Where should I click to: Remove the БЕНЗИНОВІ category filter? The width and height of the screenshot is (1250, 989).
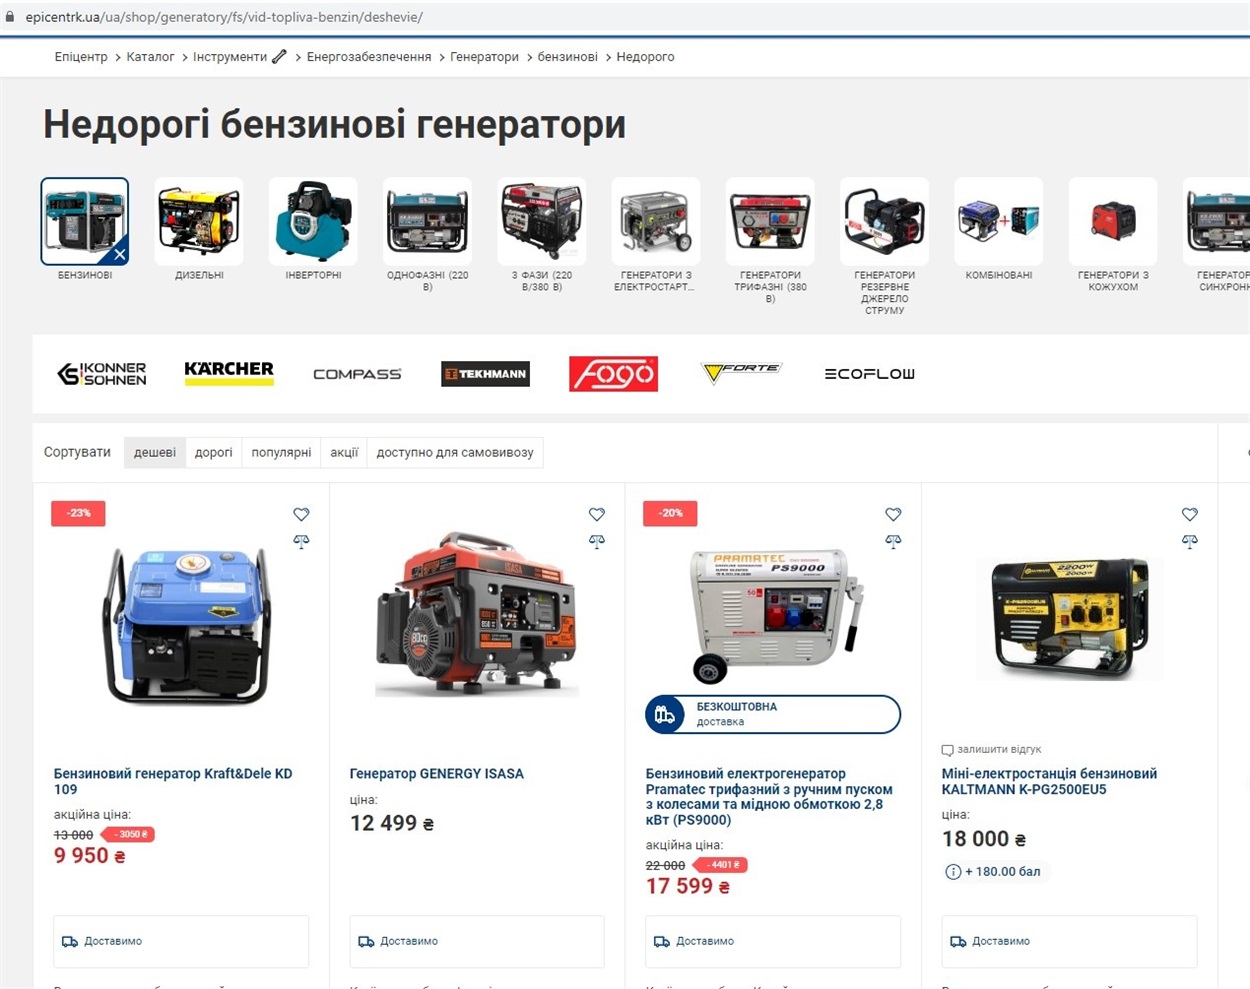119,255
